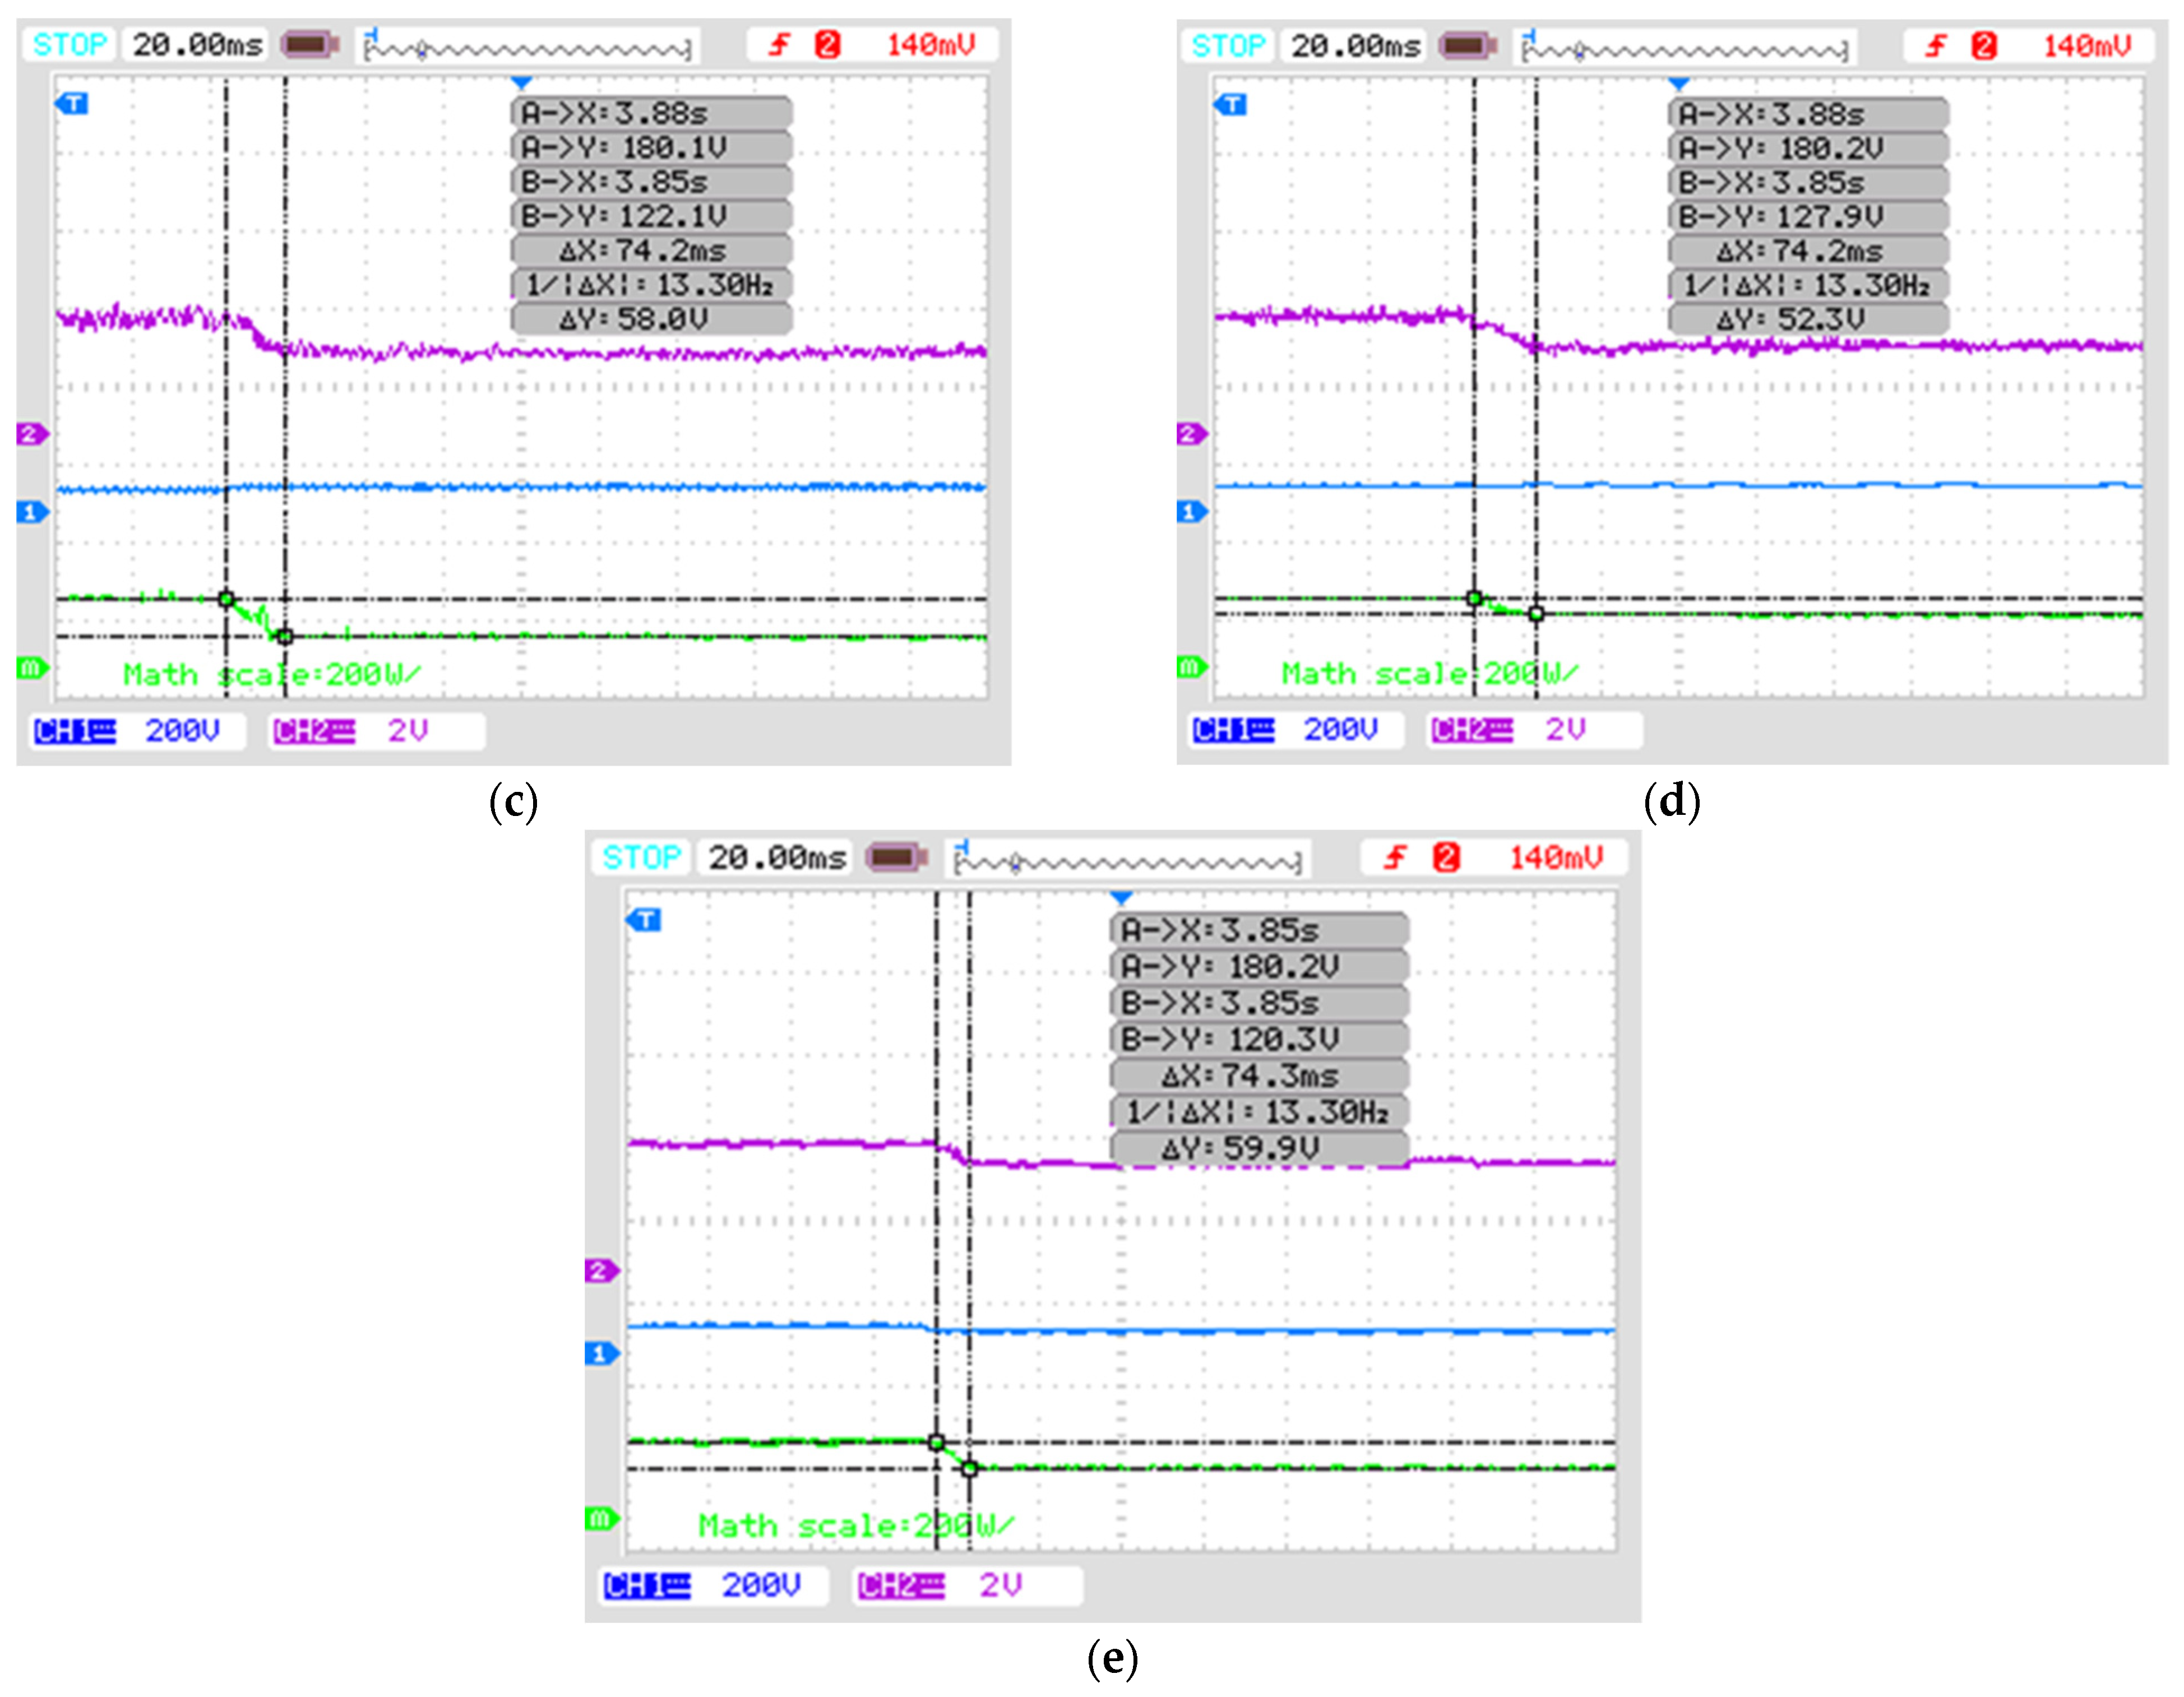
Task: Select the CH1 200V label in panel (c)
Action: coord(128,731)
